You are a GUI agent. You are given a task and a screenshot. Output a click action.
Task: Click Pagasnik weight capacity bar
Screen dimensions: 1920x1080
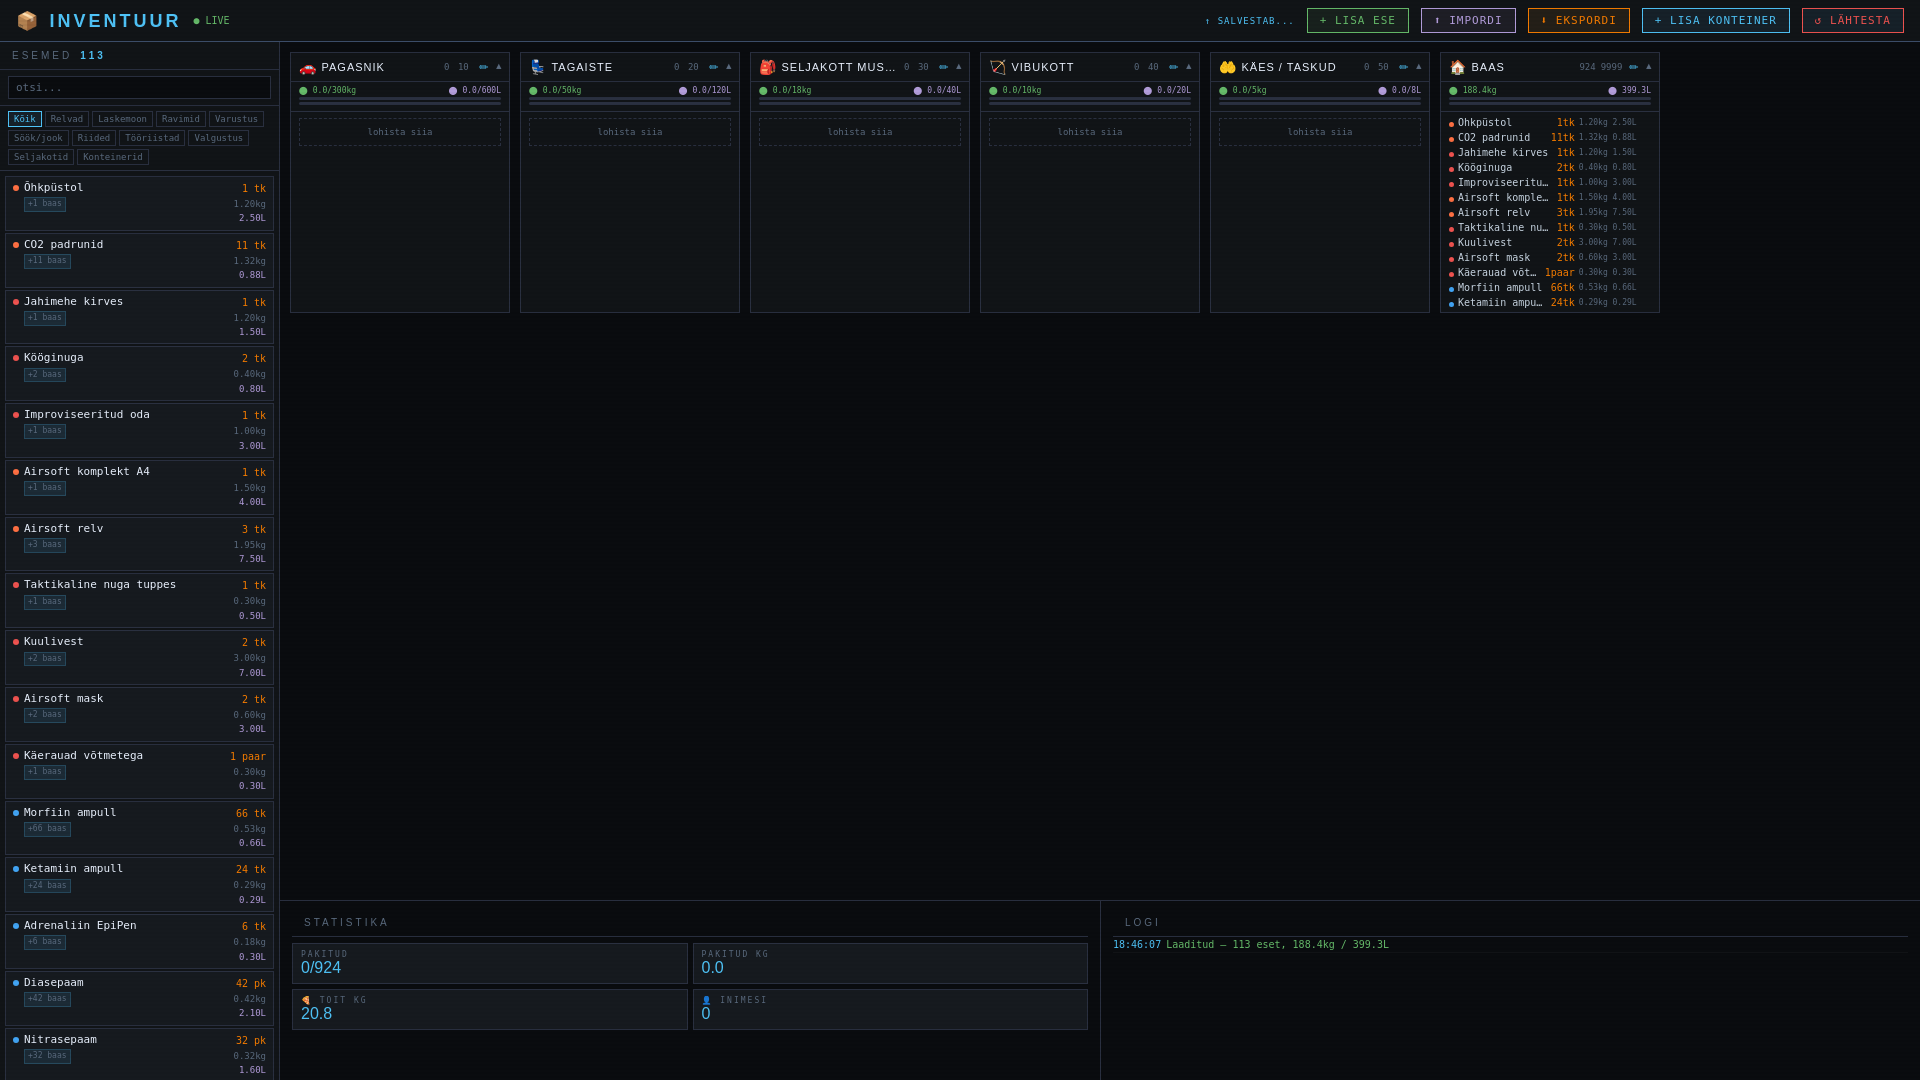[400, 100]
